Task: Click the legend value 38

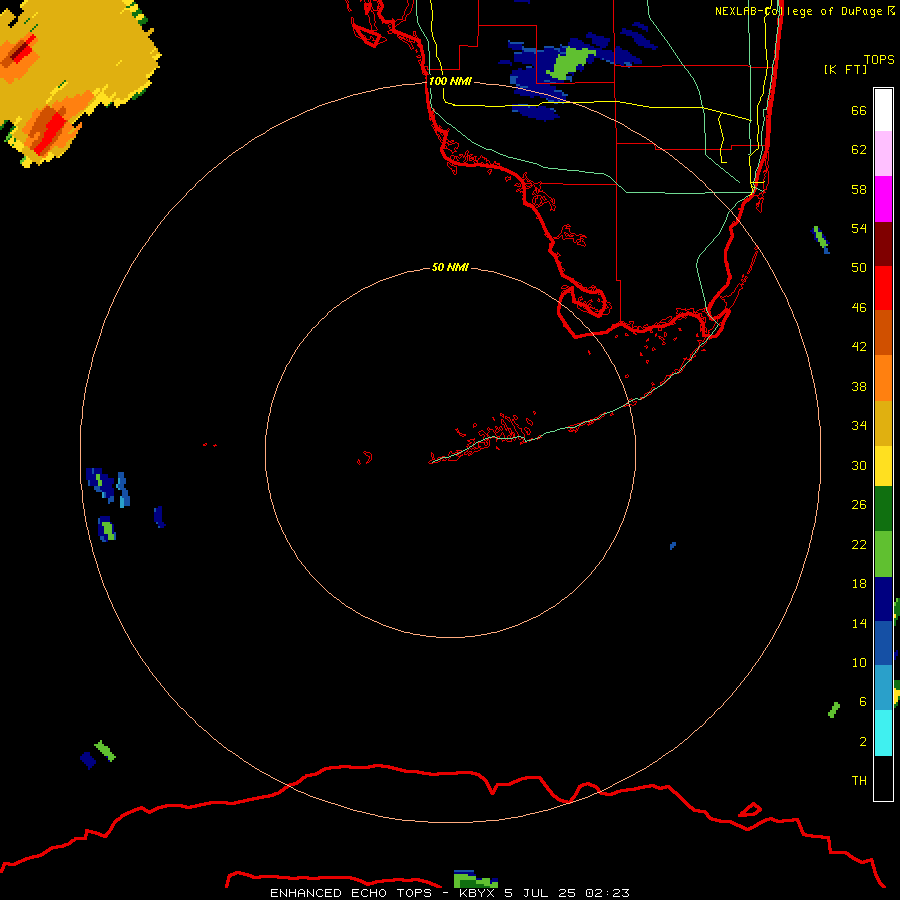Action: click(x=859, y=386)
